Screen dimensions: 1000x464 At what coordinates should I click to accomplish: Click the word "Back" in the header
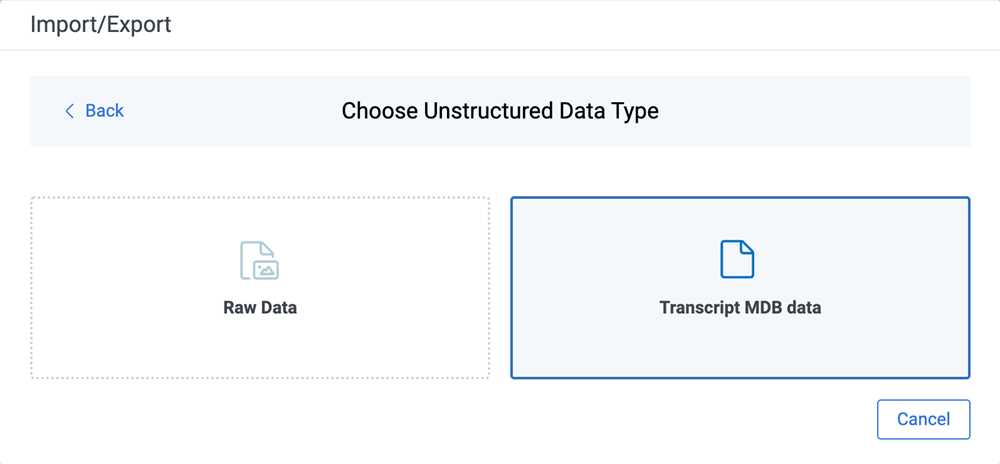105,111
